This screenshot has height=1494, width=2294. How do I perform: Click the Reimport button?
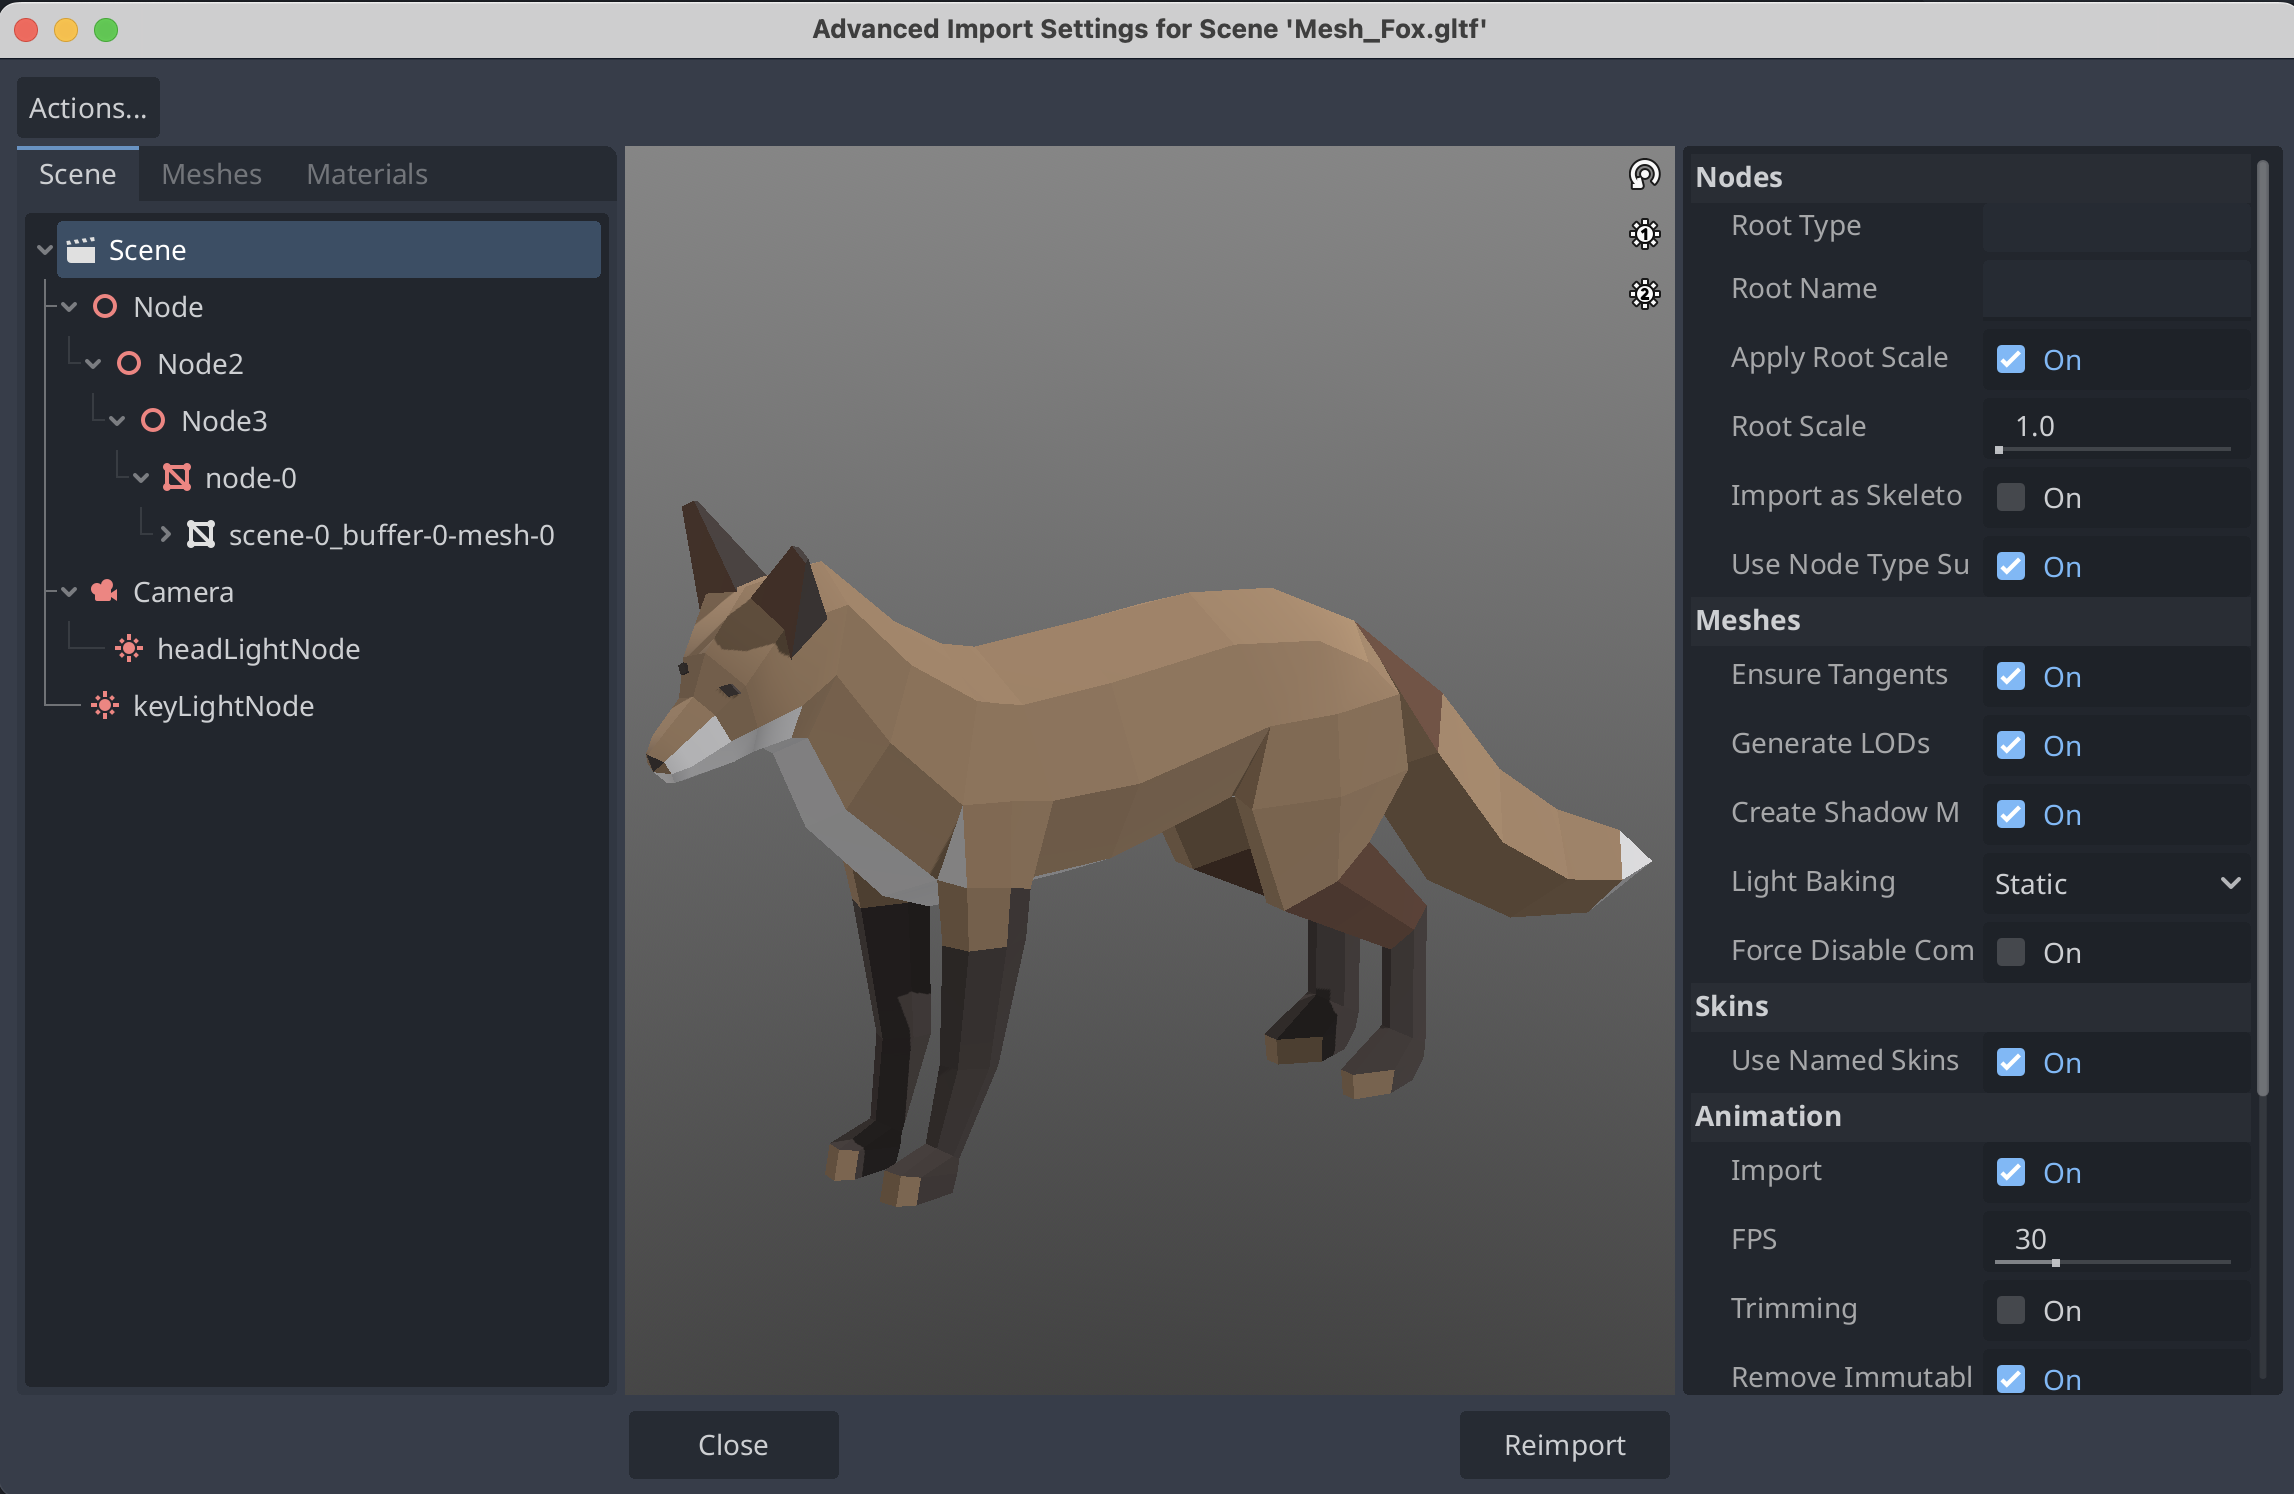[1564, 1445]
